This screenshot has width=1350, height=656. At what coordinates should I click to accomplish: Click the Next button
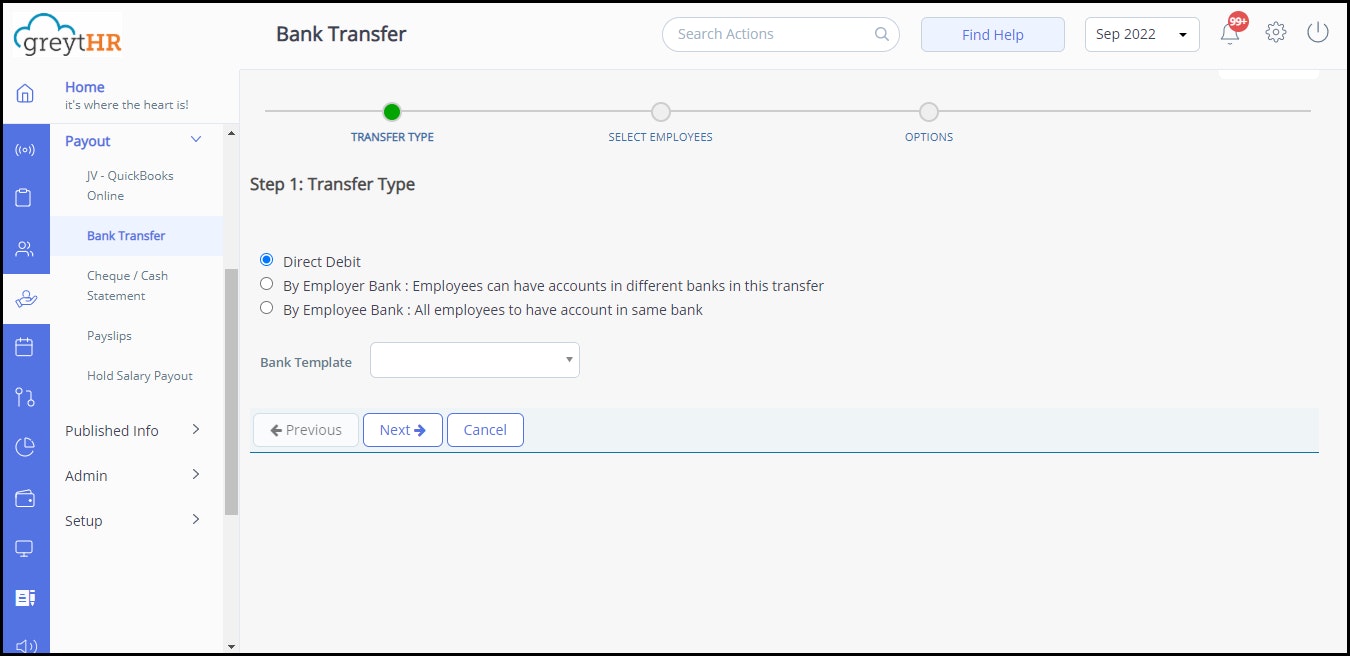click(403, 430)
